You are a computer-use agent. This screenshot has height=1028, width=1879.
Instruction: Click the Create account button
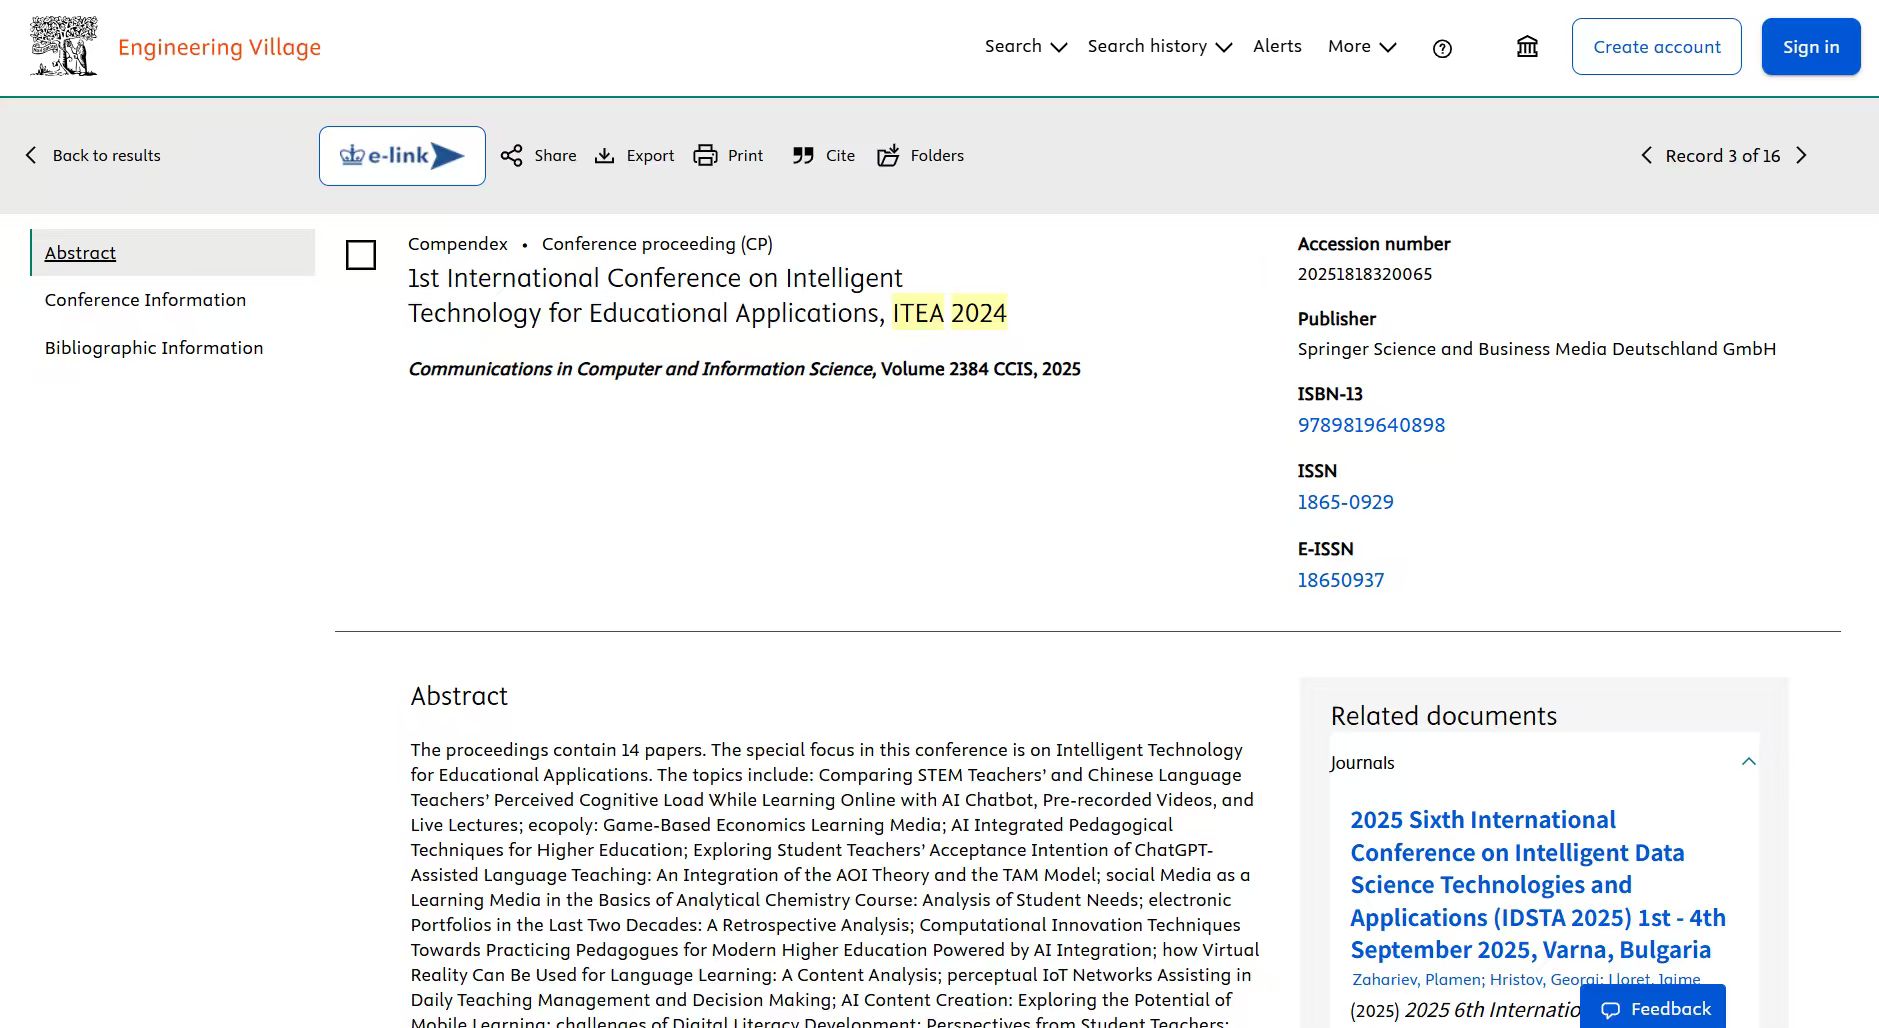coord(1656,47)
